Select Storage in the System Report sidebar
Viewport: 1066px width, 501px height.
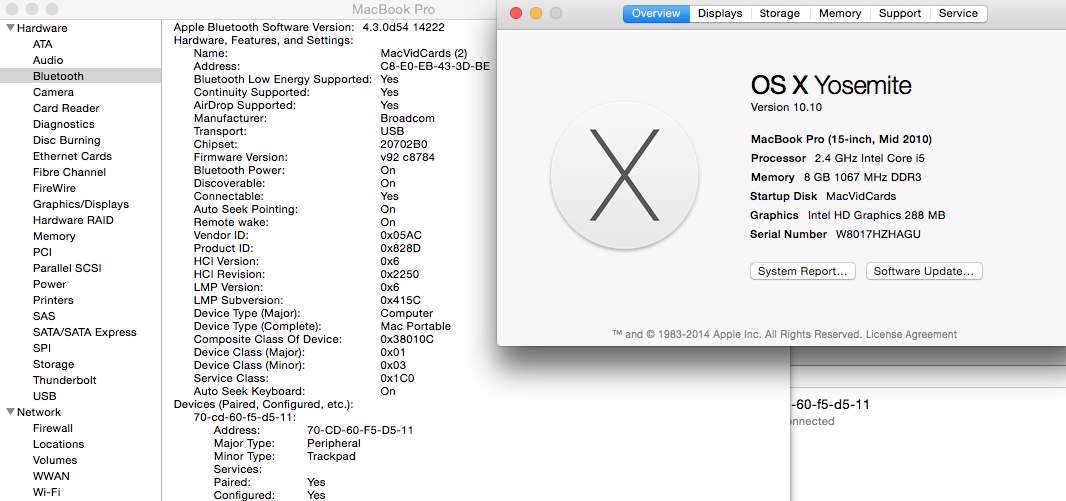click(53, 364)
